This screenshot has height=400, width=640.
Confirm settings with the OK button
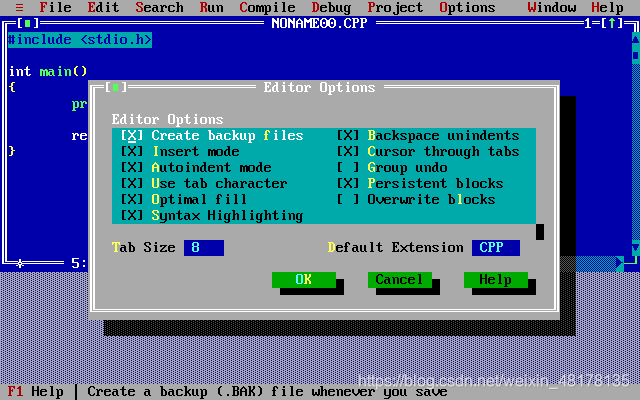[304, 280]
